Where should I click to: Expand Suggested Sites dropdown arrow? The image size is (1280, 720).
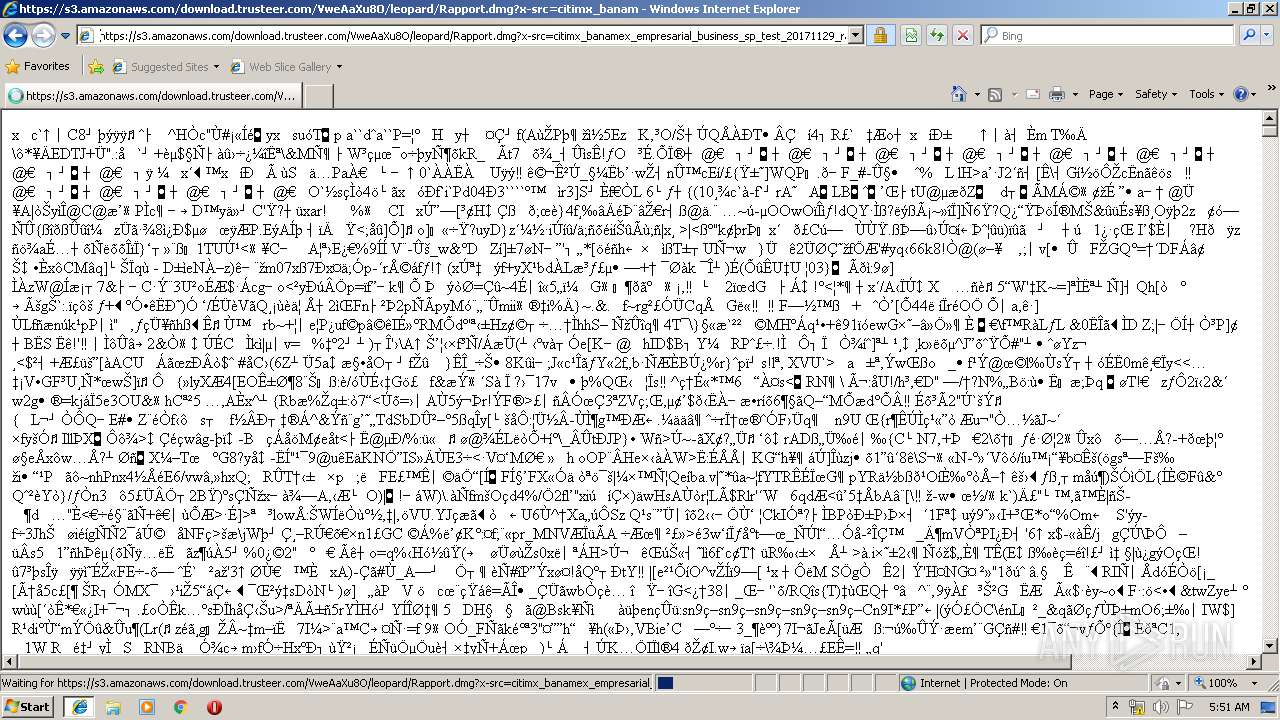click(x=217, y=67)
